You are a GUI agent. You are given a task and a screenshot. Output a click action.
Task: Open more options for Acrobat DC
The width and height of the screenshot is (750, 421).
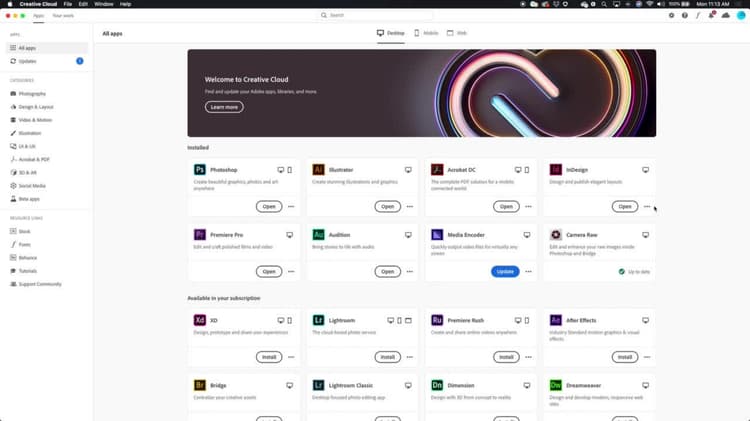tap(529, 207)
